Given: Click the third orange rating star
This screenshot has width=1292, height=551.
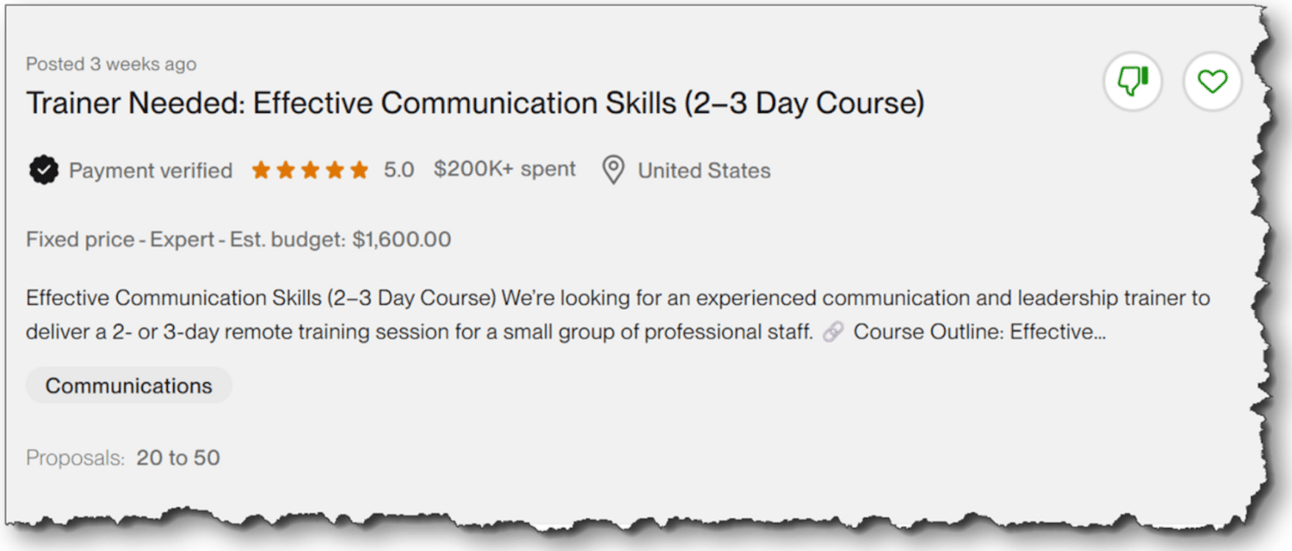Looking at the screenshot, I should (310, 171).
